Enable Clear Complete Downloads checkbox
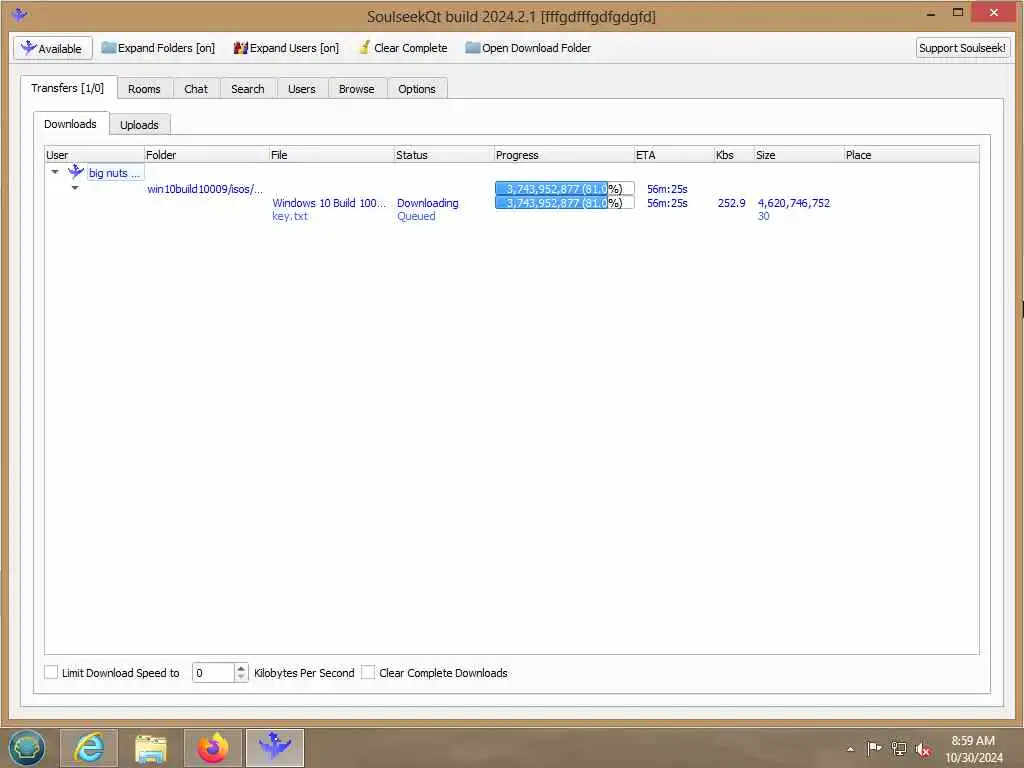1024x768 pixels. [368, 672]
